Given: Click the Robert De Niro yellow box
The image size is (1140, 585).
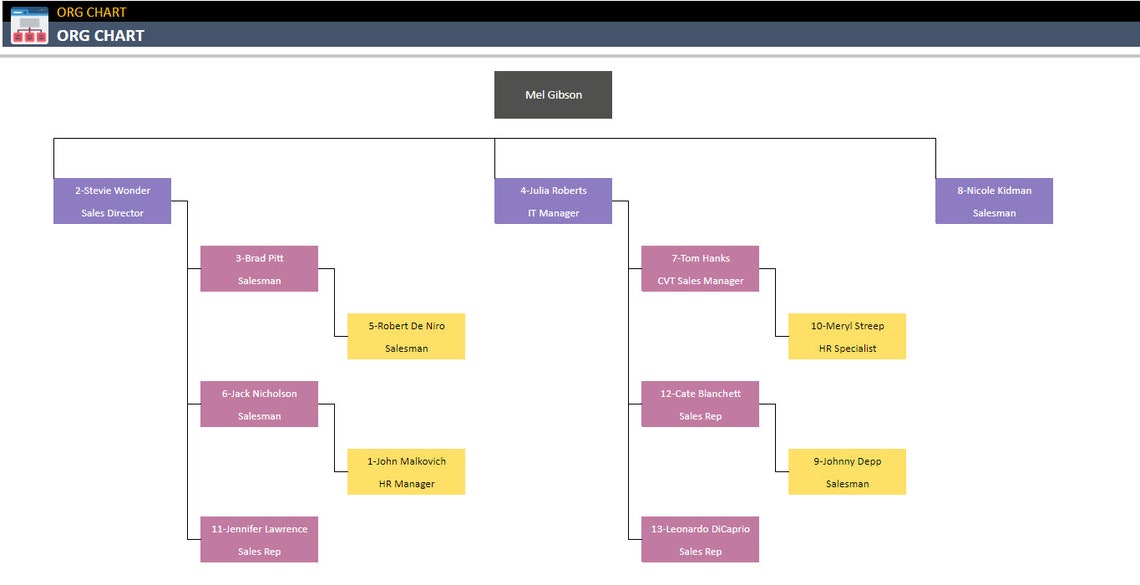Looking at the screenshot, I should (x=406, y=336).
